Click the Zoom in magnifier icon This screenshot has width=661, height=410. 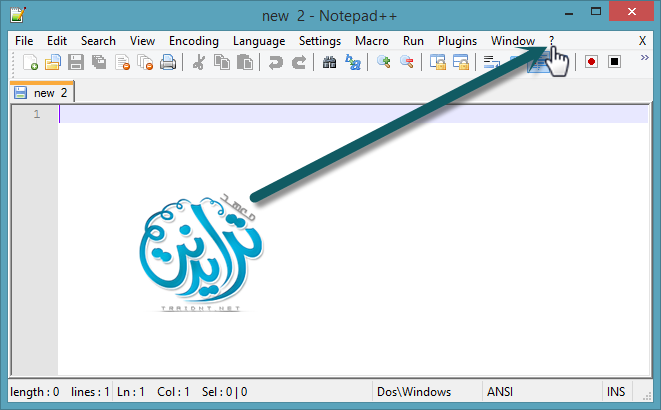coord(383,62)
